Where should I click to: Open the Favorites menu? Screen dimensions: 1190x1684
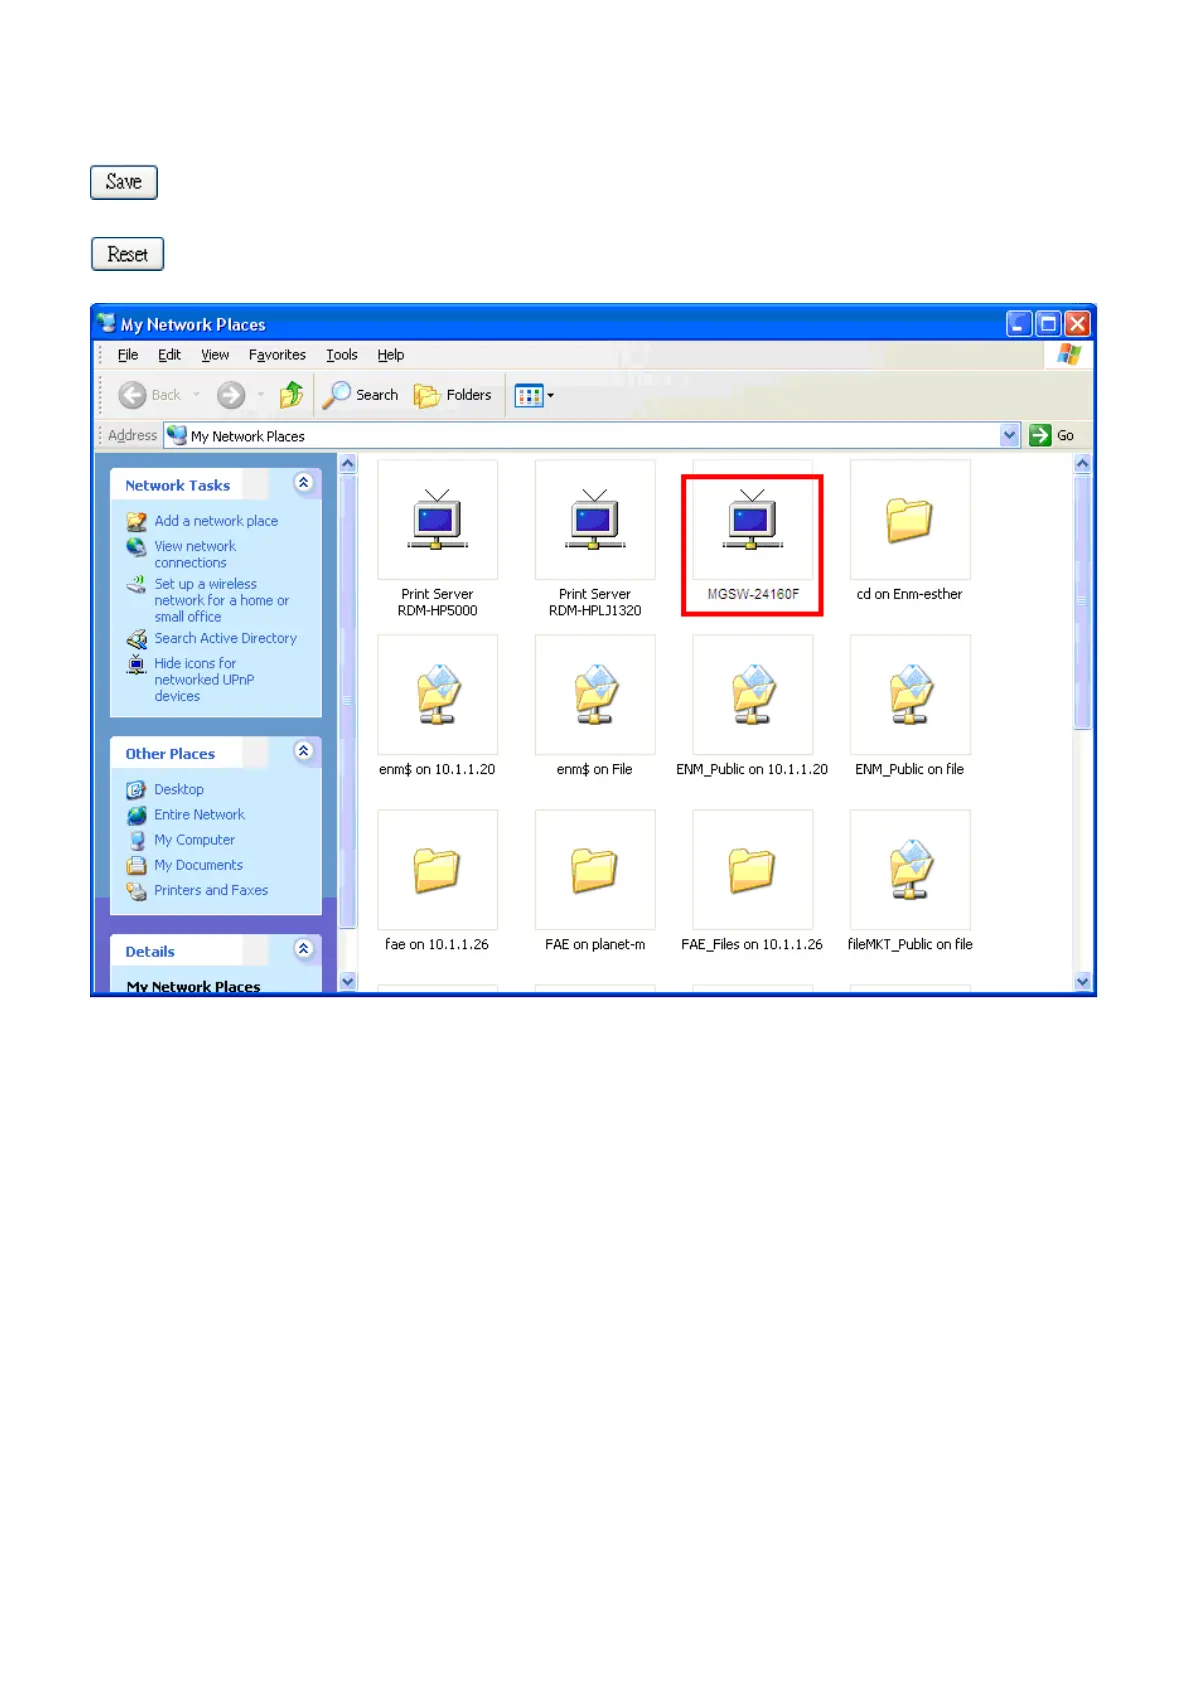pyautogui.click(x=277, y=355)
